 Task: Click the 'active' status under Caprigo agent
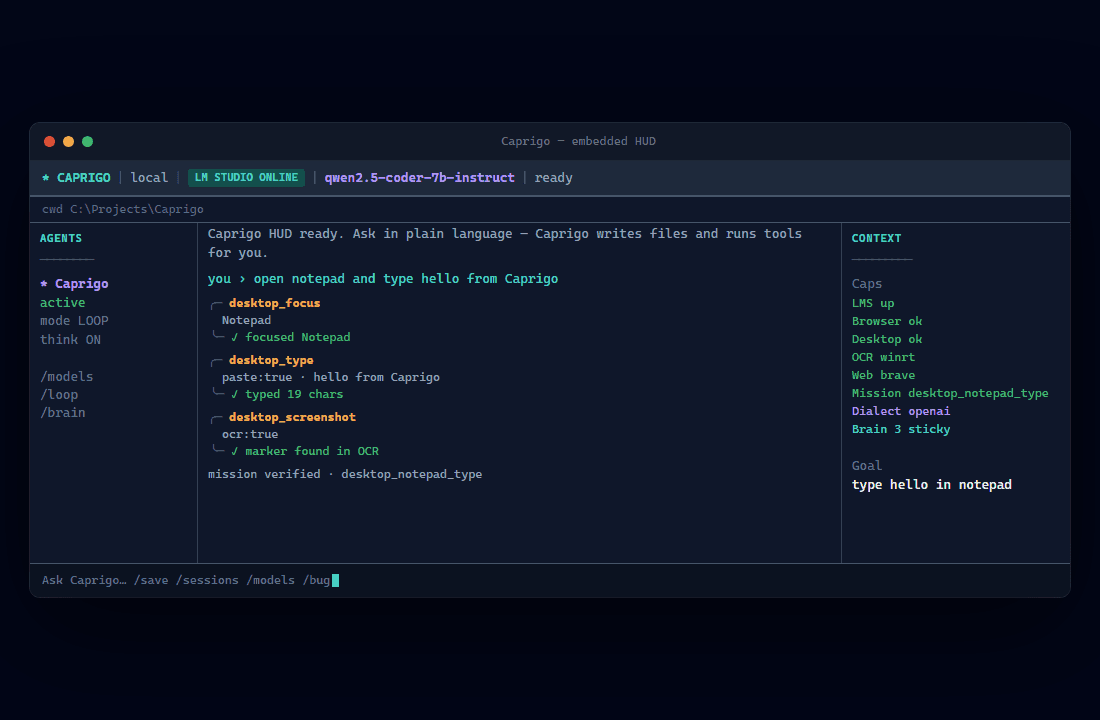pos(62,302)
